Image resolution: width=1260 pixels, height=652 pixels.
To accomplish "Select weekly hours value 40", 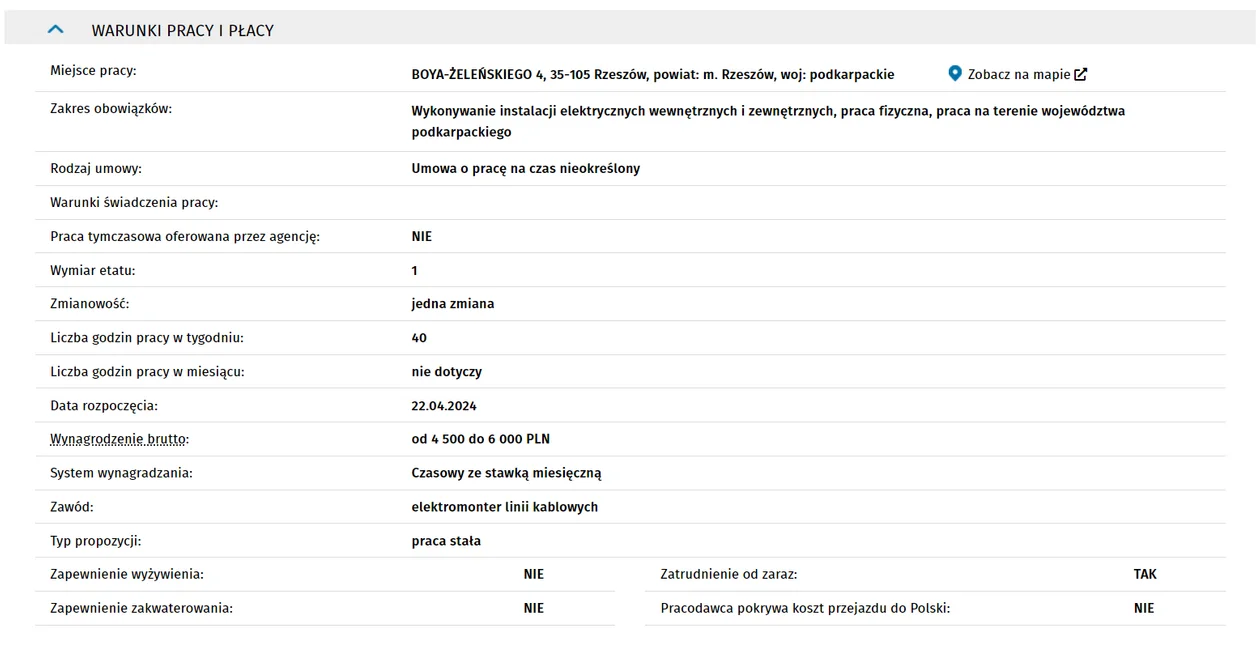I will [419, 337].
